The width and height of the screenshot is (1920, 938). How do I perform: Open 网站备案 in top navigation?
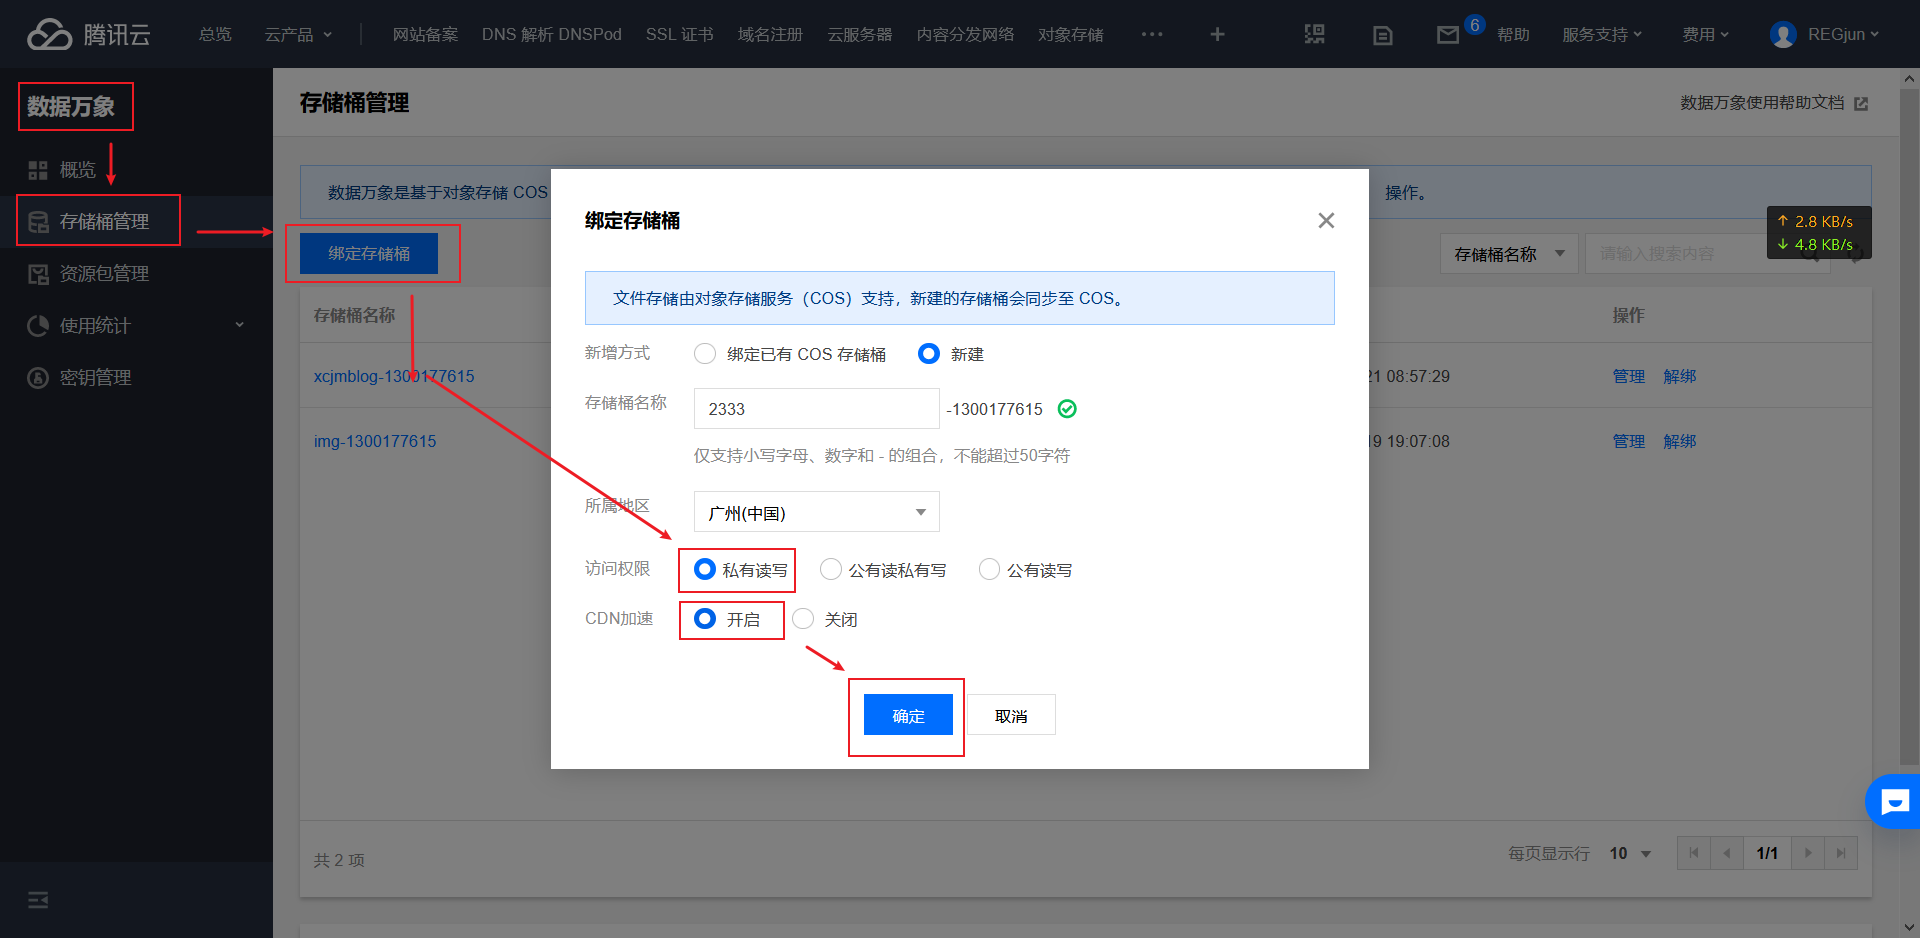pyautogui.click(x=425, y=35)
